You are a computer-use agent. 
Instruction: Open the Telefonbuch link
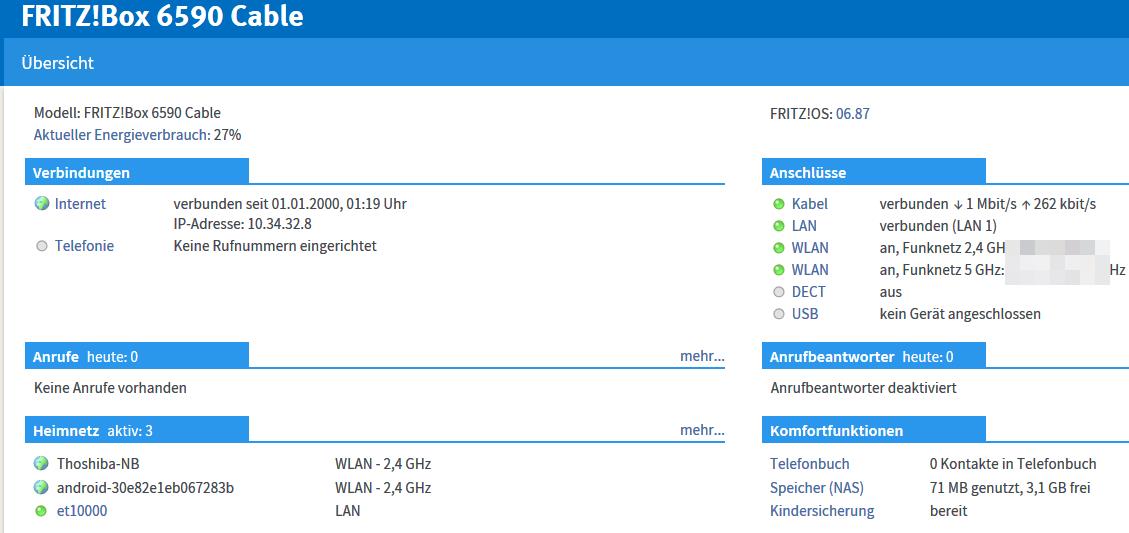point(809,464)
